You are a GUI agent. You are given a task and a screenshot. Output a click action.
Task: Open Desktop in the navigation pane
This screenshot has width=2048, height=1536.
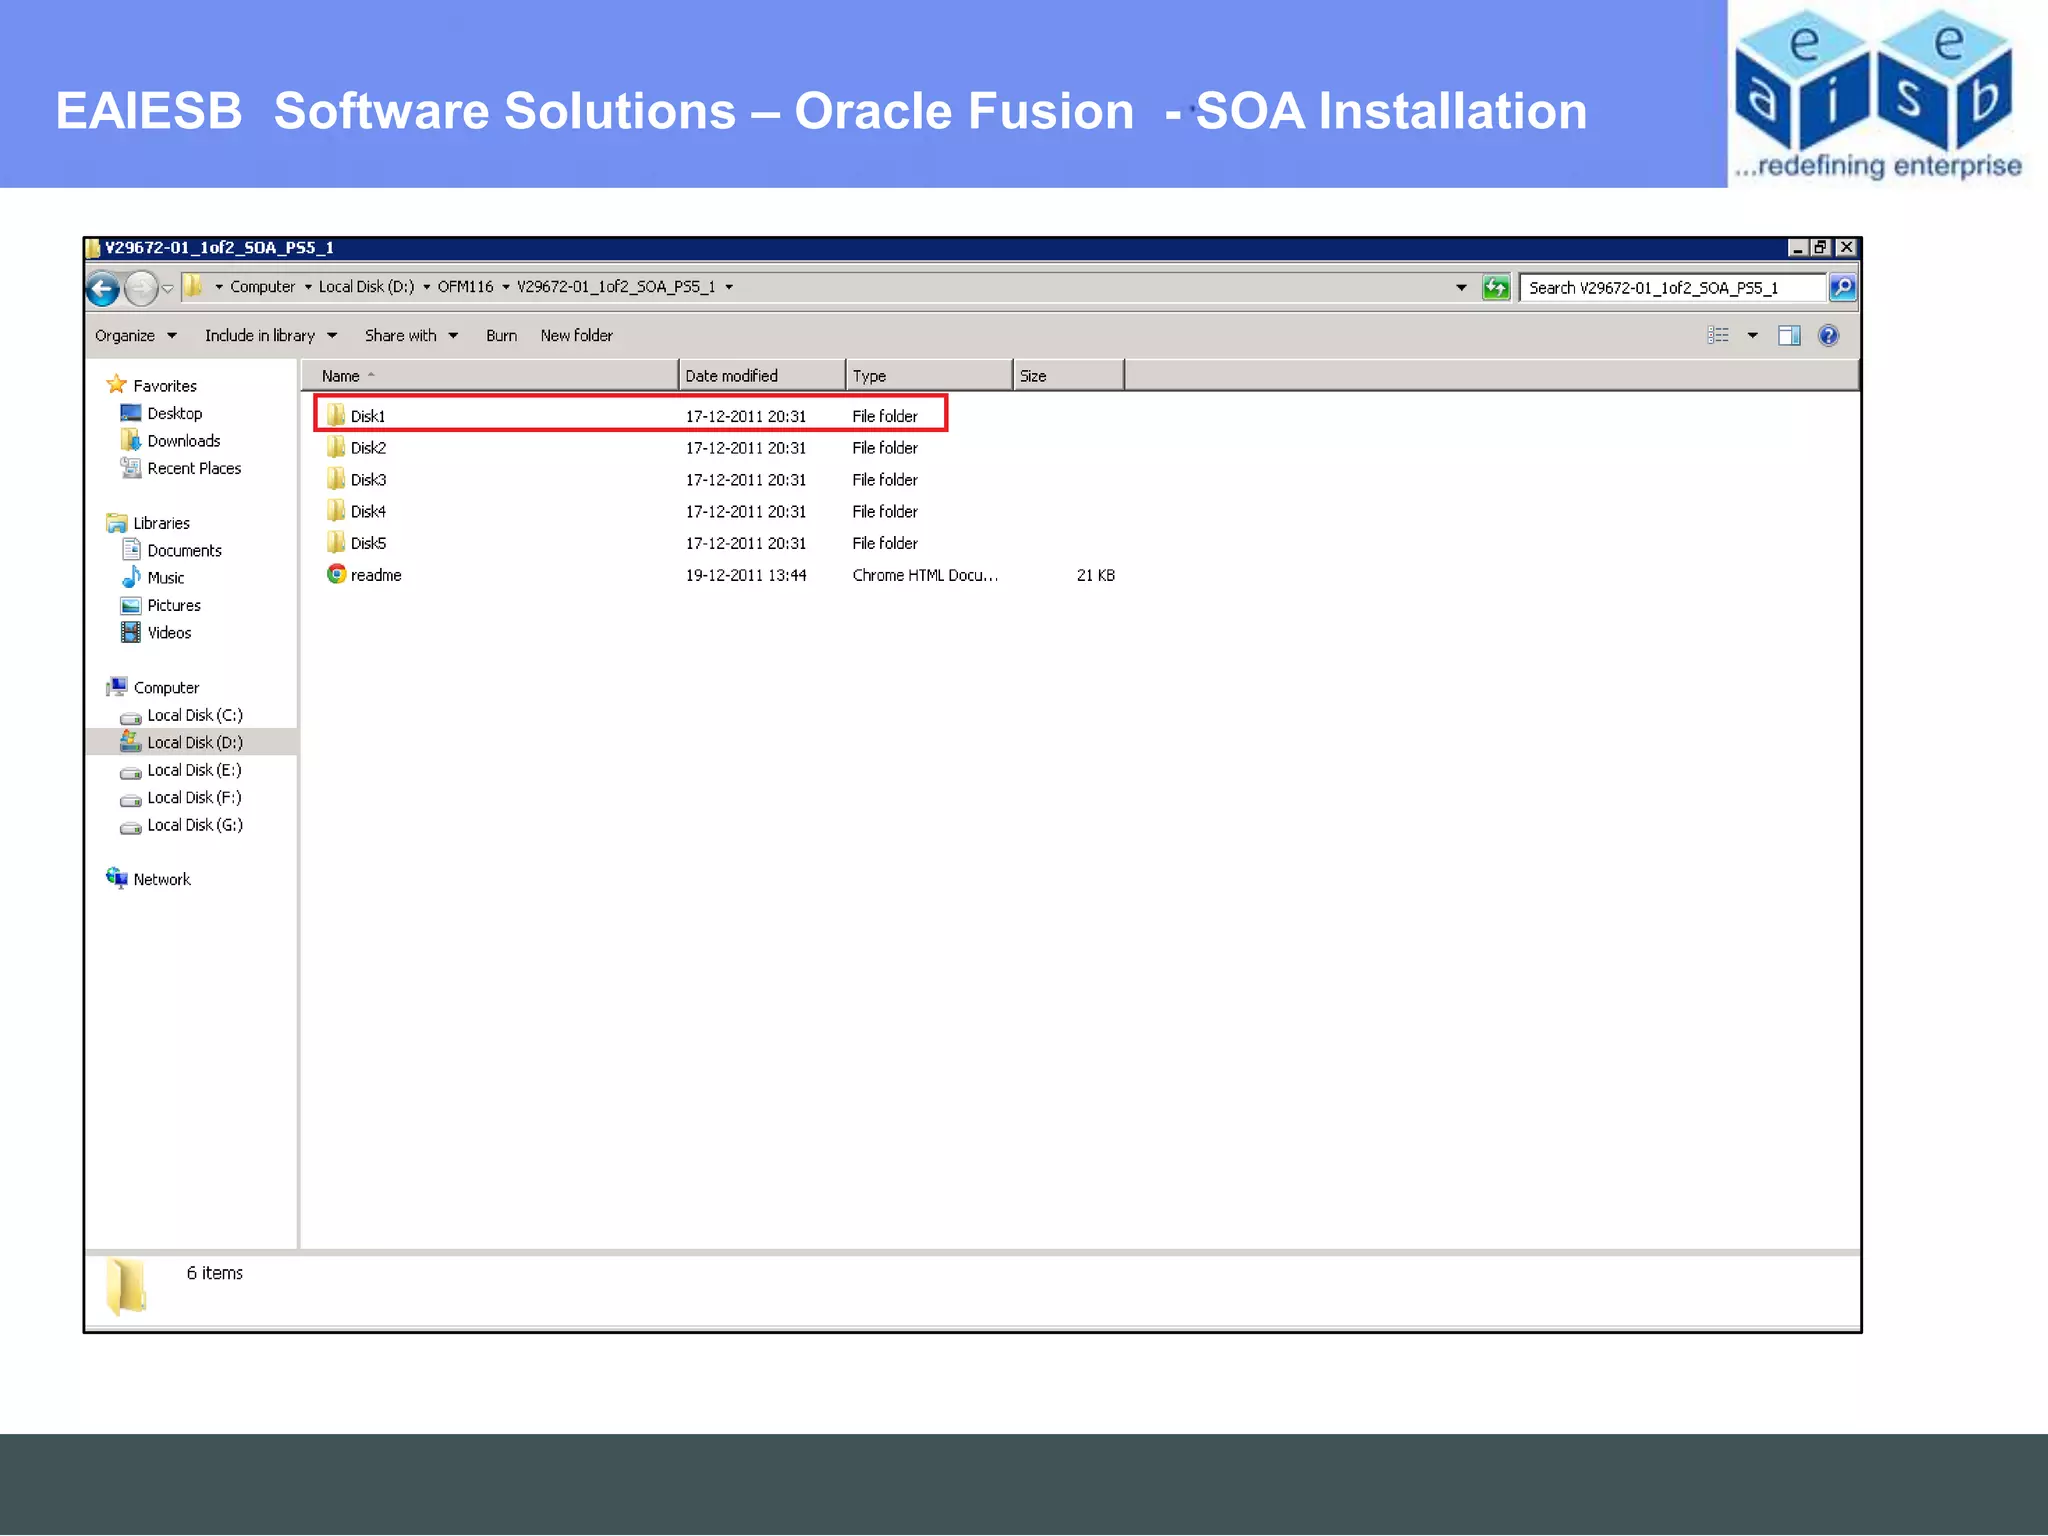click(174, 414)
